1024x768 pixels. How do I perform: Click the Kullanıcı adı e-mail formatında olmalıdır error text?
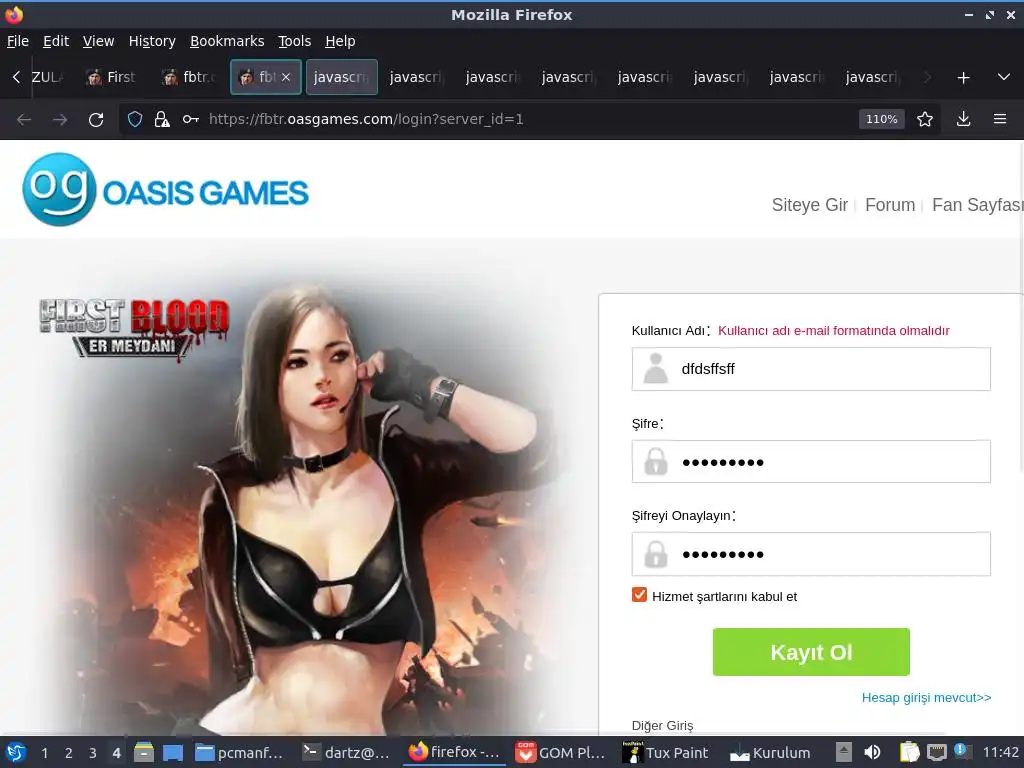pyautogui.click(x=833, y=330)
